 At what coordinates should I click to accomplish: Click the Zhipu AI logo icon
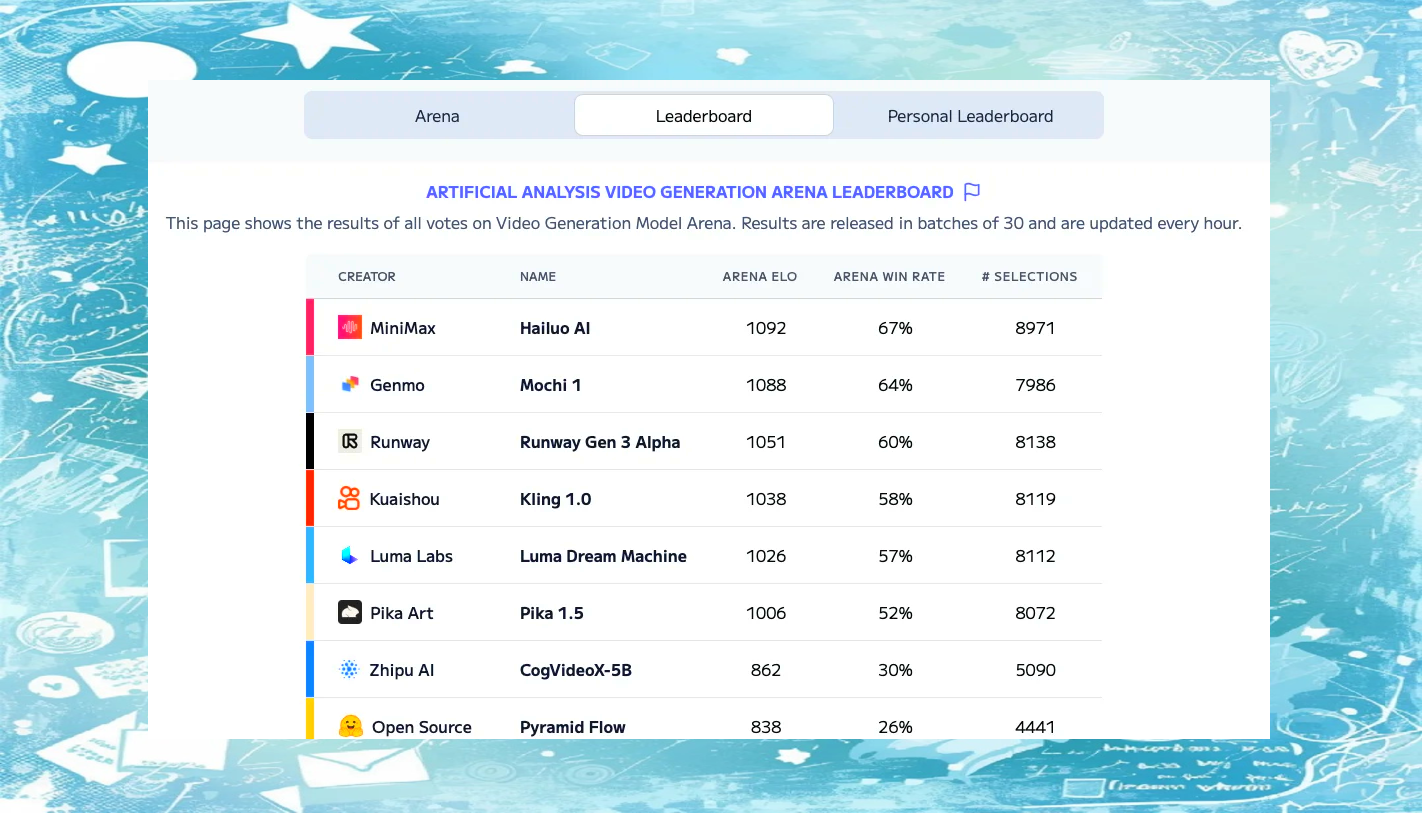(x=349, y=669)
